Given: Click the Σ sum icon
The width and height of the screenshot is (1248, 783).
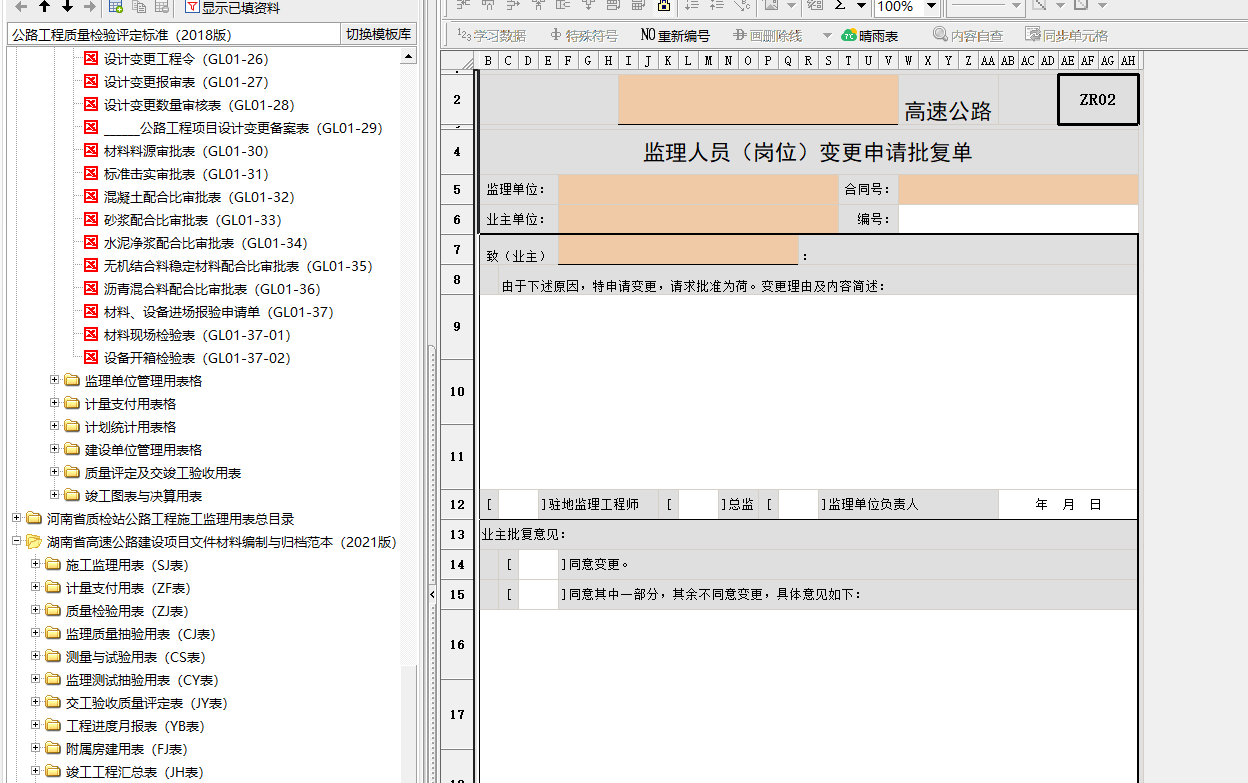Looking at the screenshot, I should (840, 6).
